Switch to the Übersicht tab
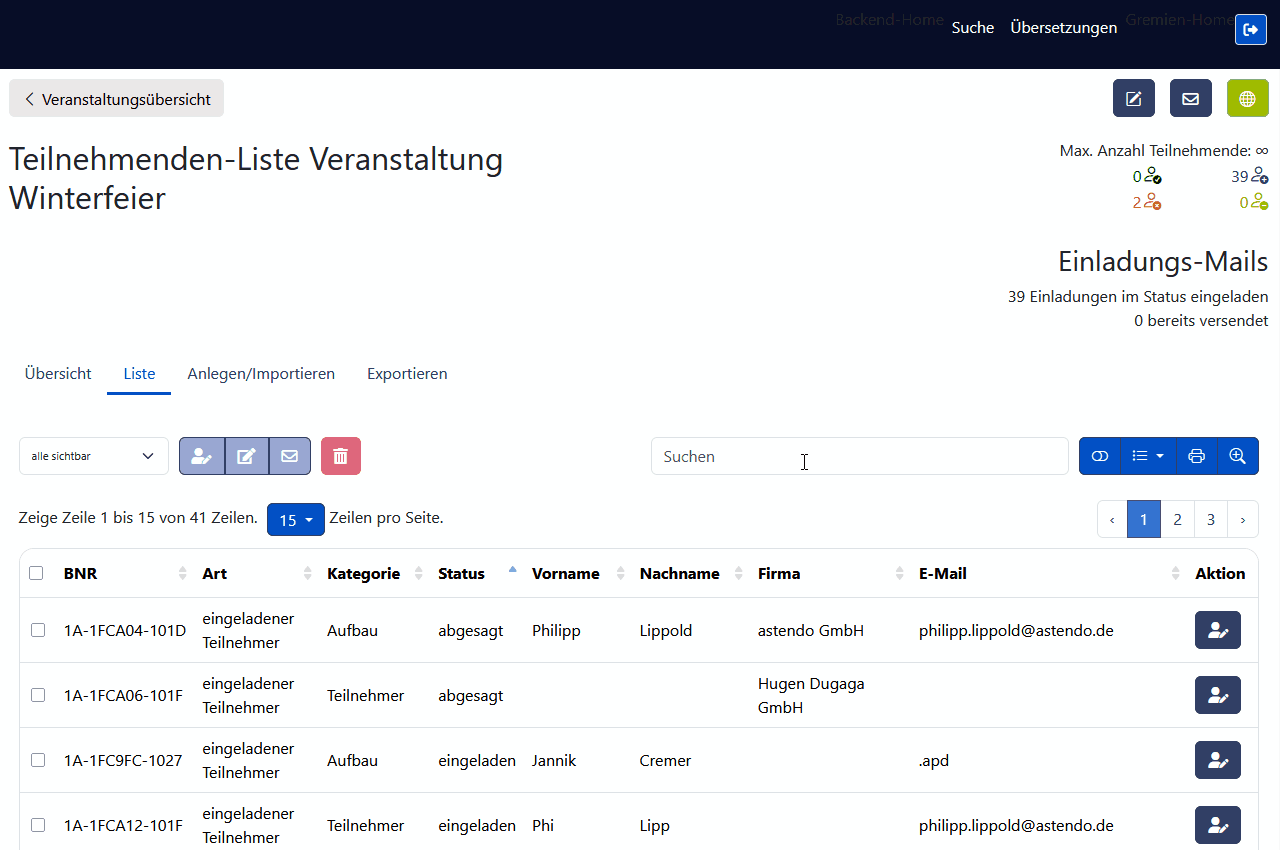The width and height of the screenshot is (1280, 850). click(x=58, y=373)
